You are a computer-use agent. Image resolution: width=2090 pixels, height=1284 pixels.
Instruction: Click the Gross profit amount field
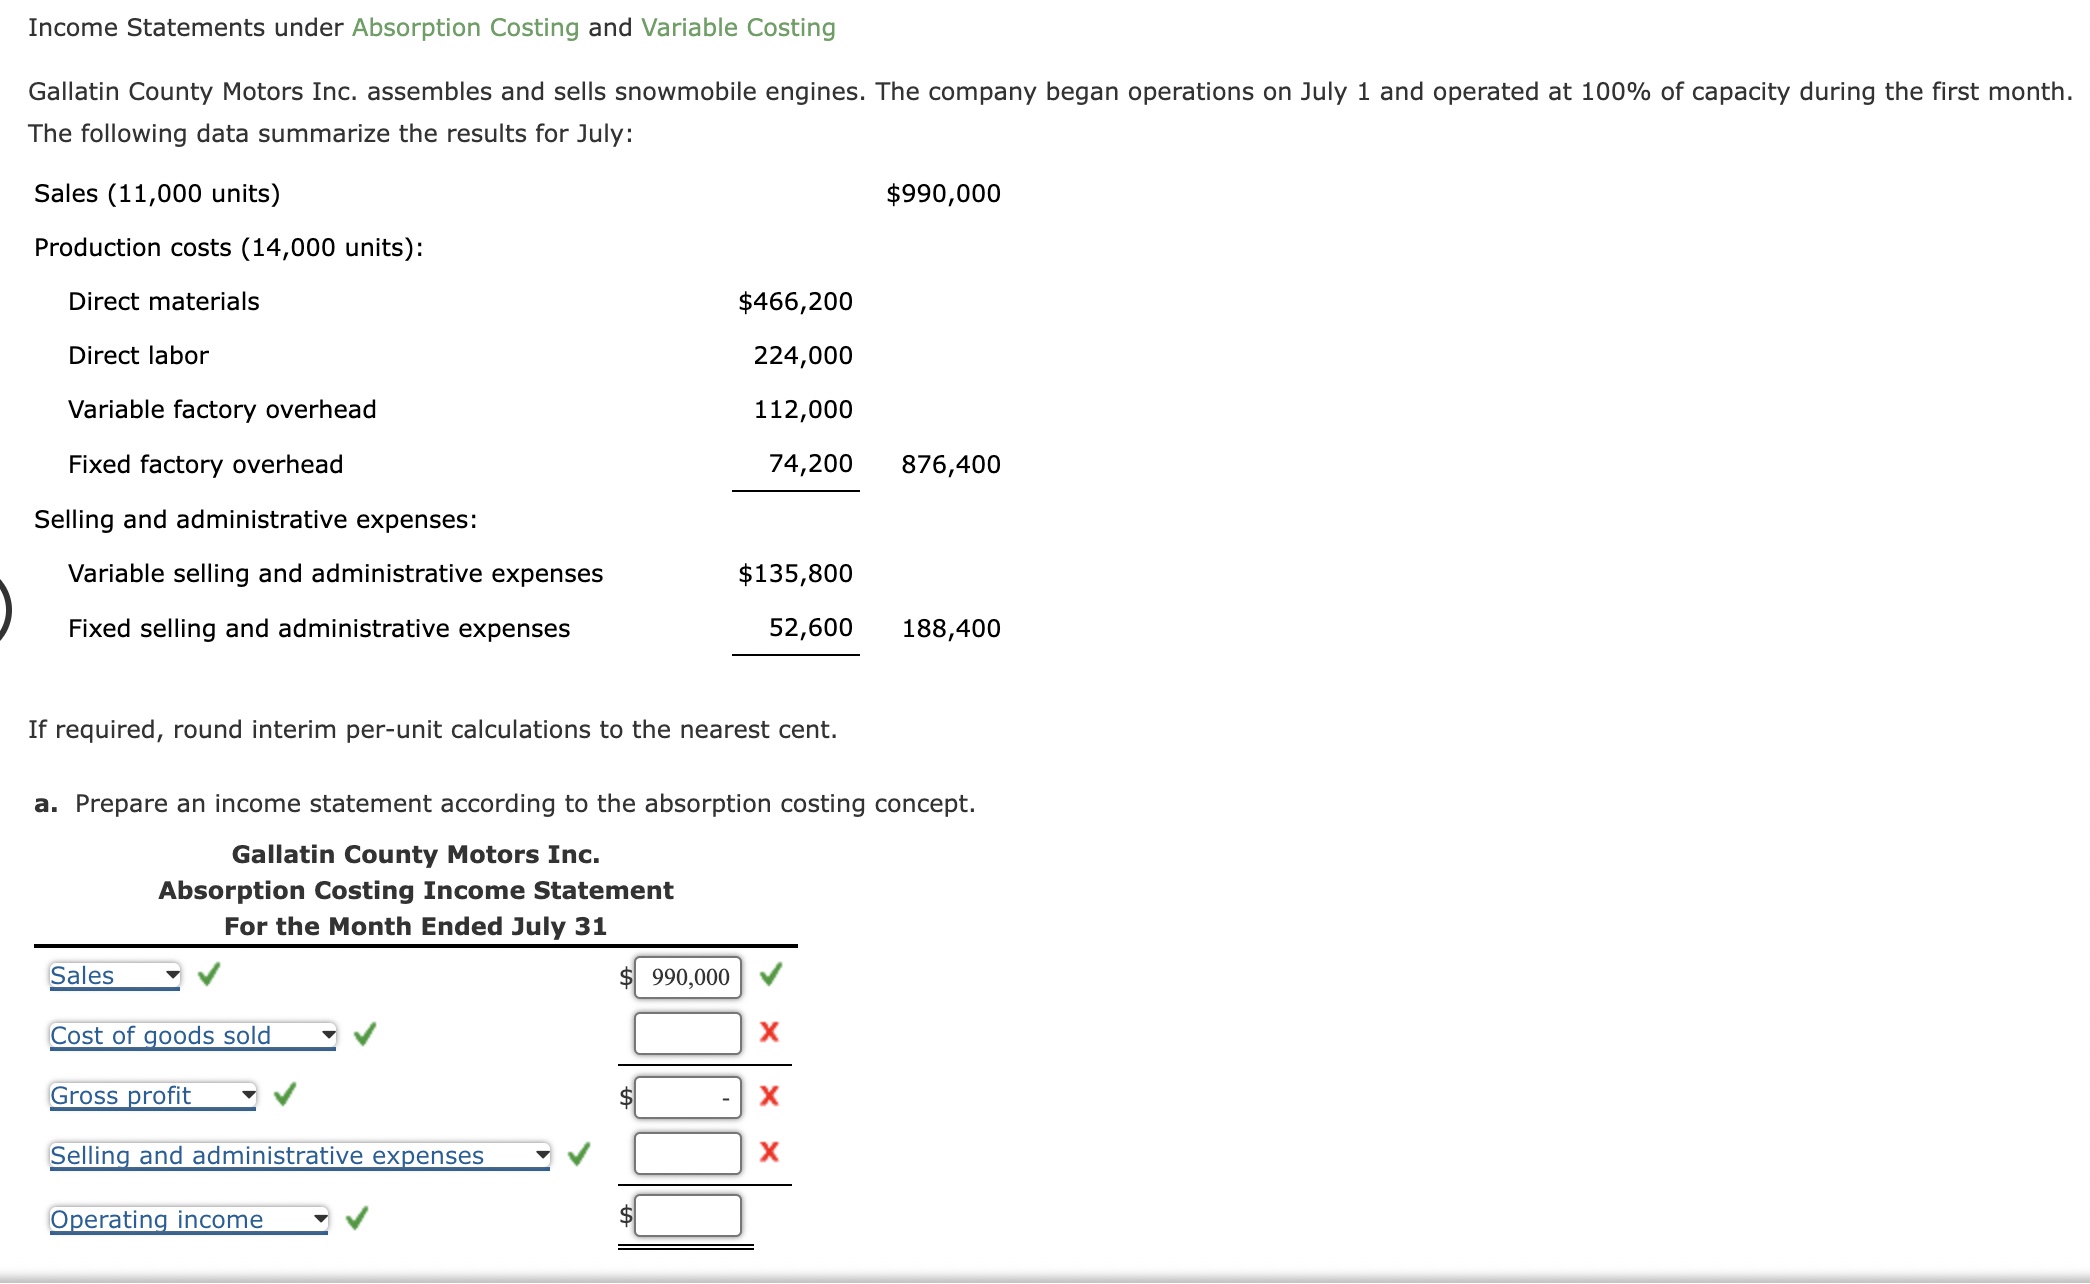[686, 1095]
